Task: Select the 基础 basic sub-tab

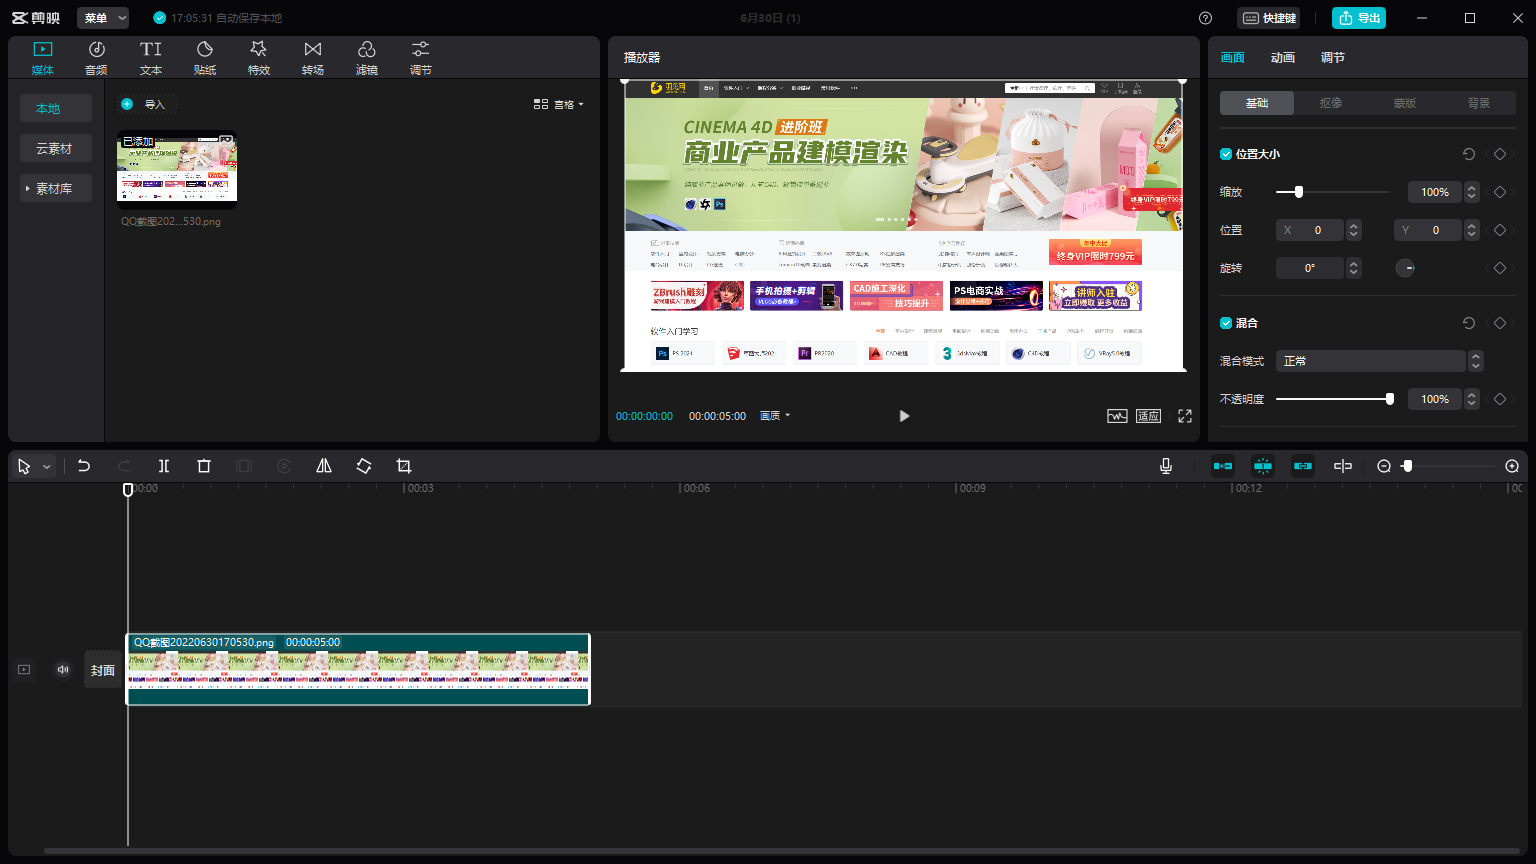Action: (x=1257, y=103)
